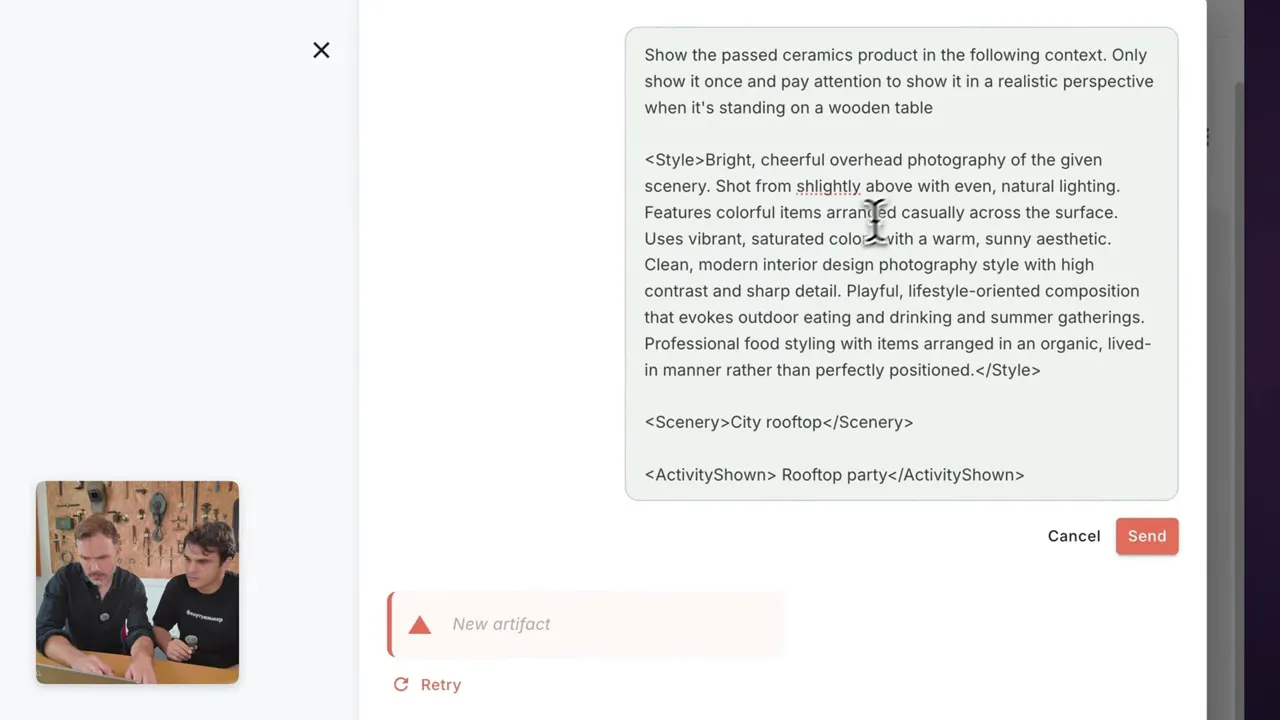The height and width of the screenshot is (720, 1280).
Task: Click the circular refresh icon beside Retry
Action: click(400, 684)
